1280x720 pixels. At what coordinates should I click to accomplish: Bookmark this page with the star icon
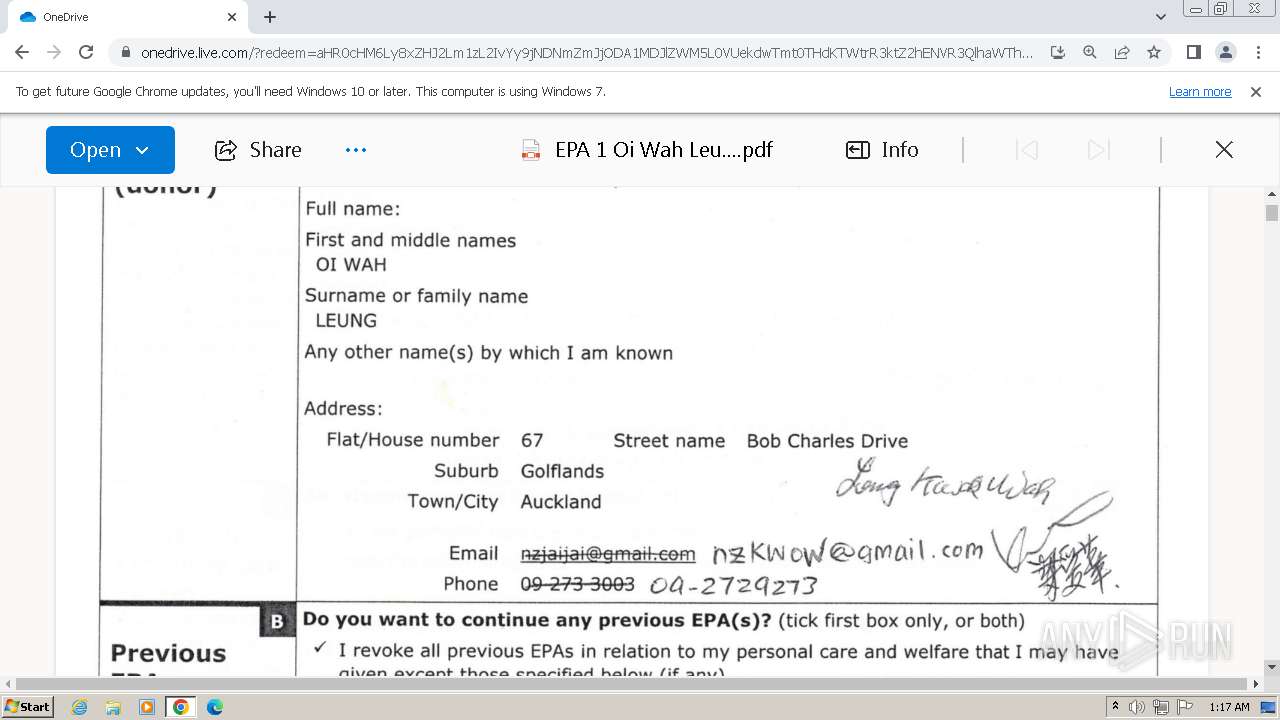(1154, 52)
